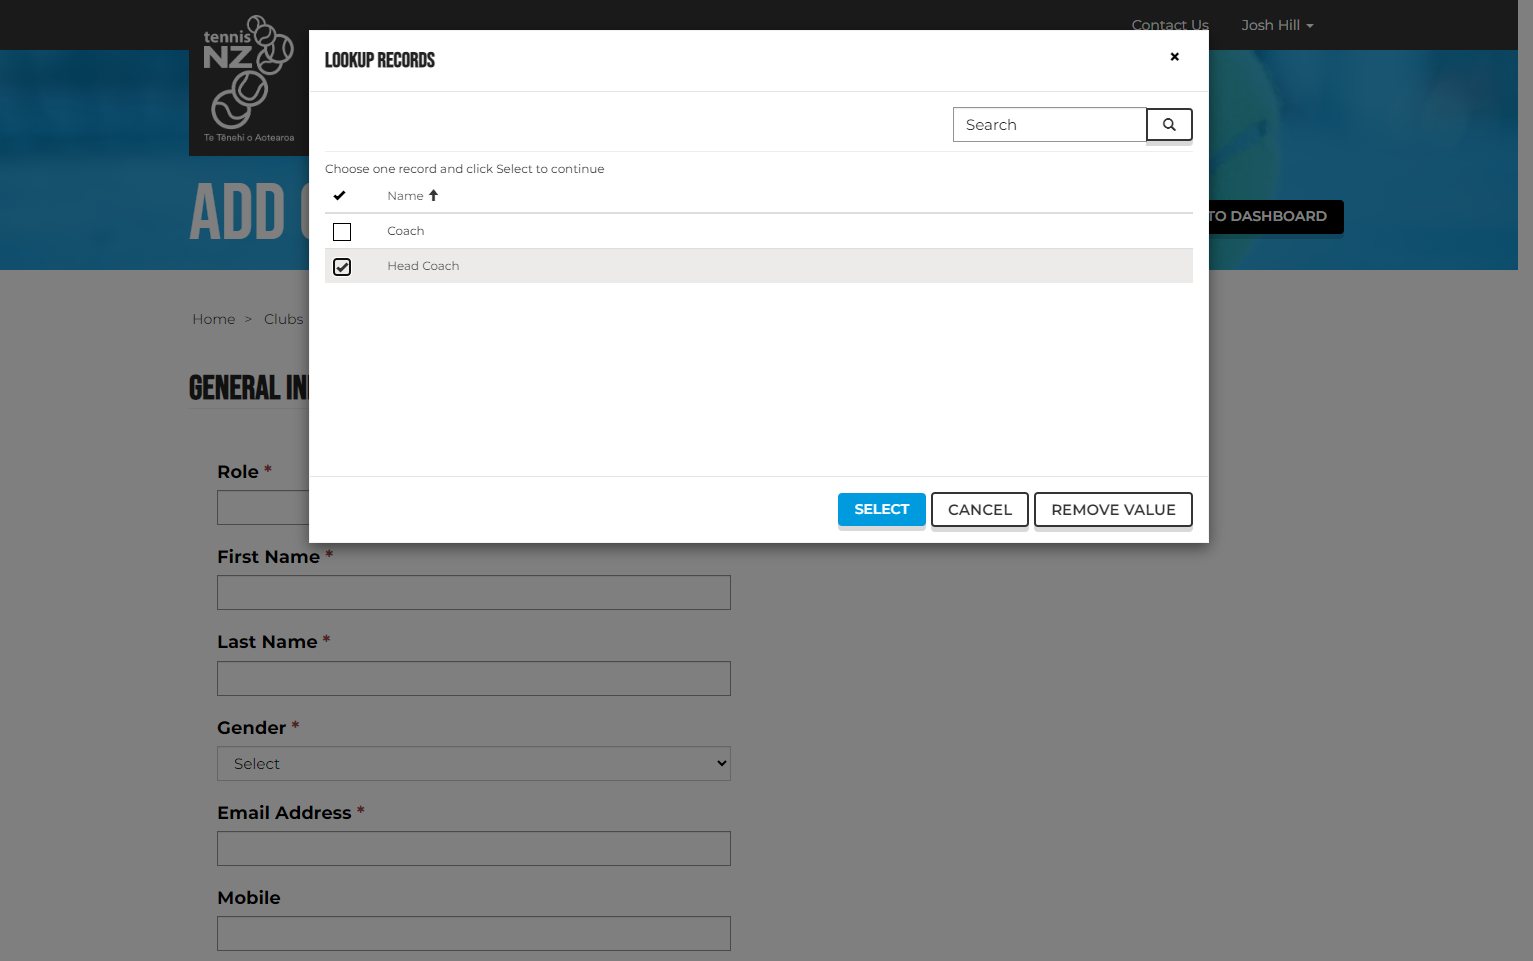1533x961 pixels.
Task: Click the blue Select button
Action: (x=882, y=509)
